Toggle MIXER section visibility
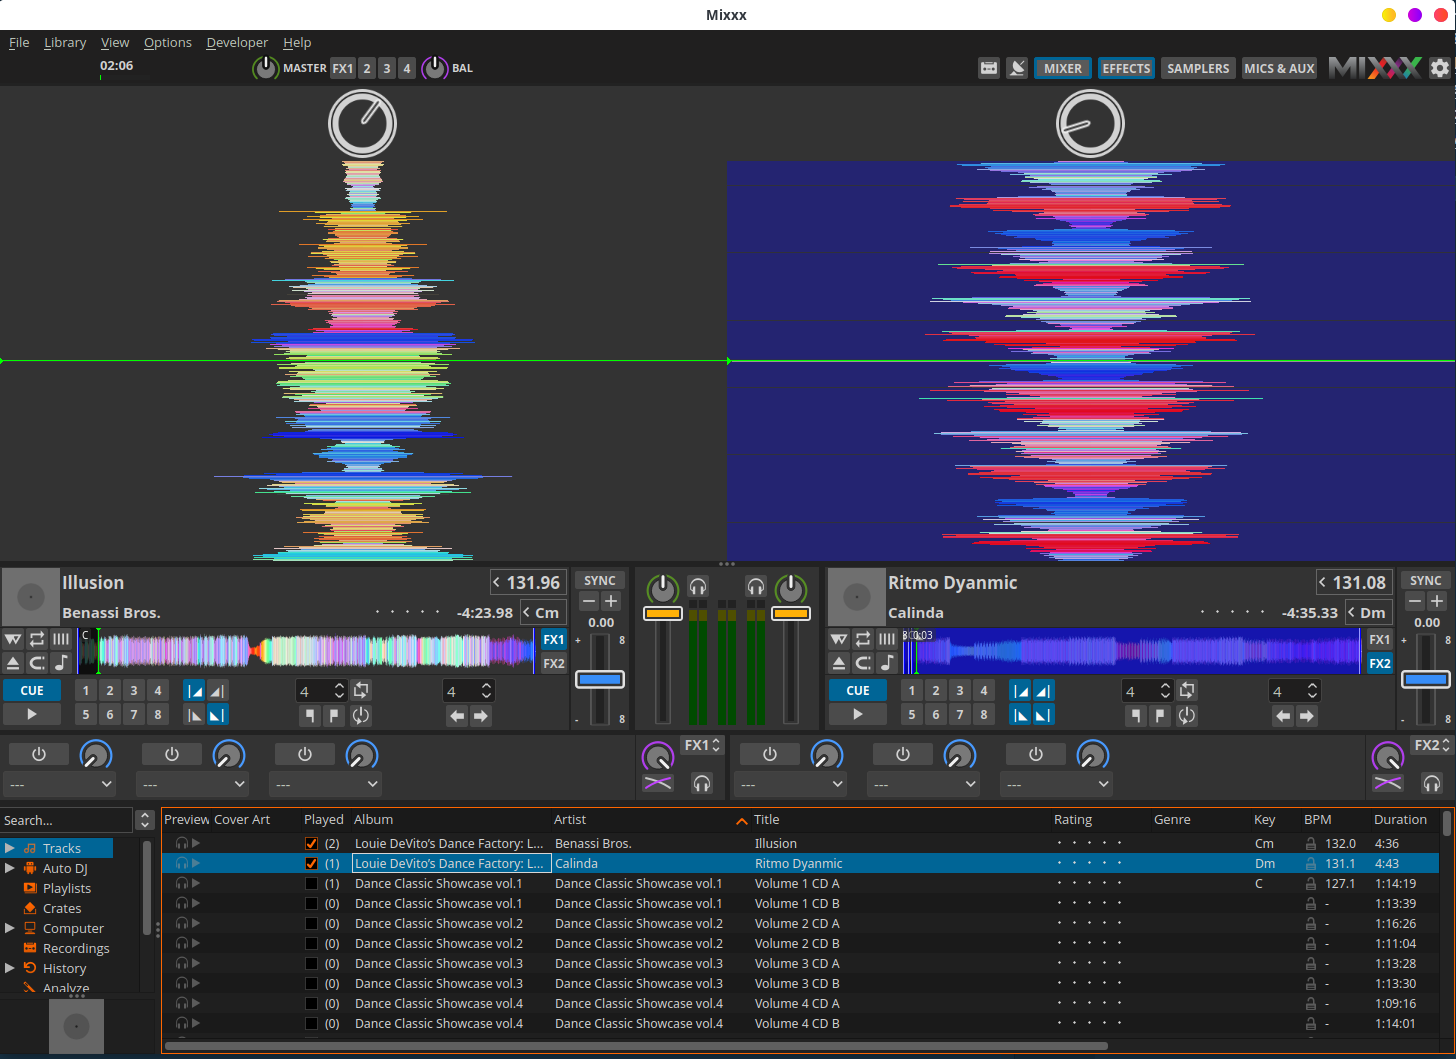This screenshot has width=1456, height=1059. tap(1062, 68)
